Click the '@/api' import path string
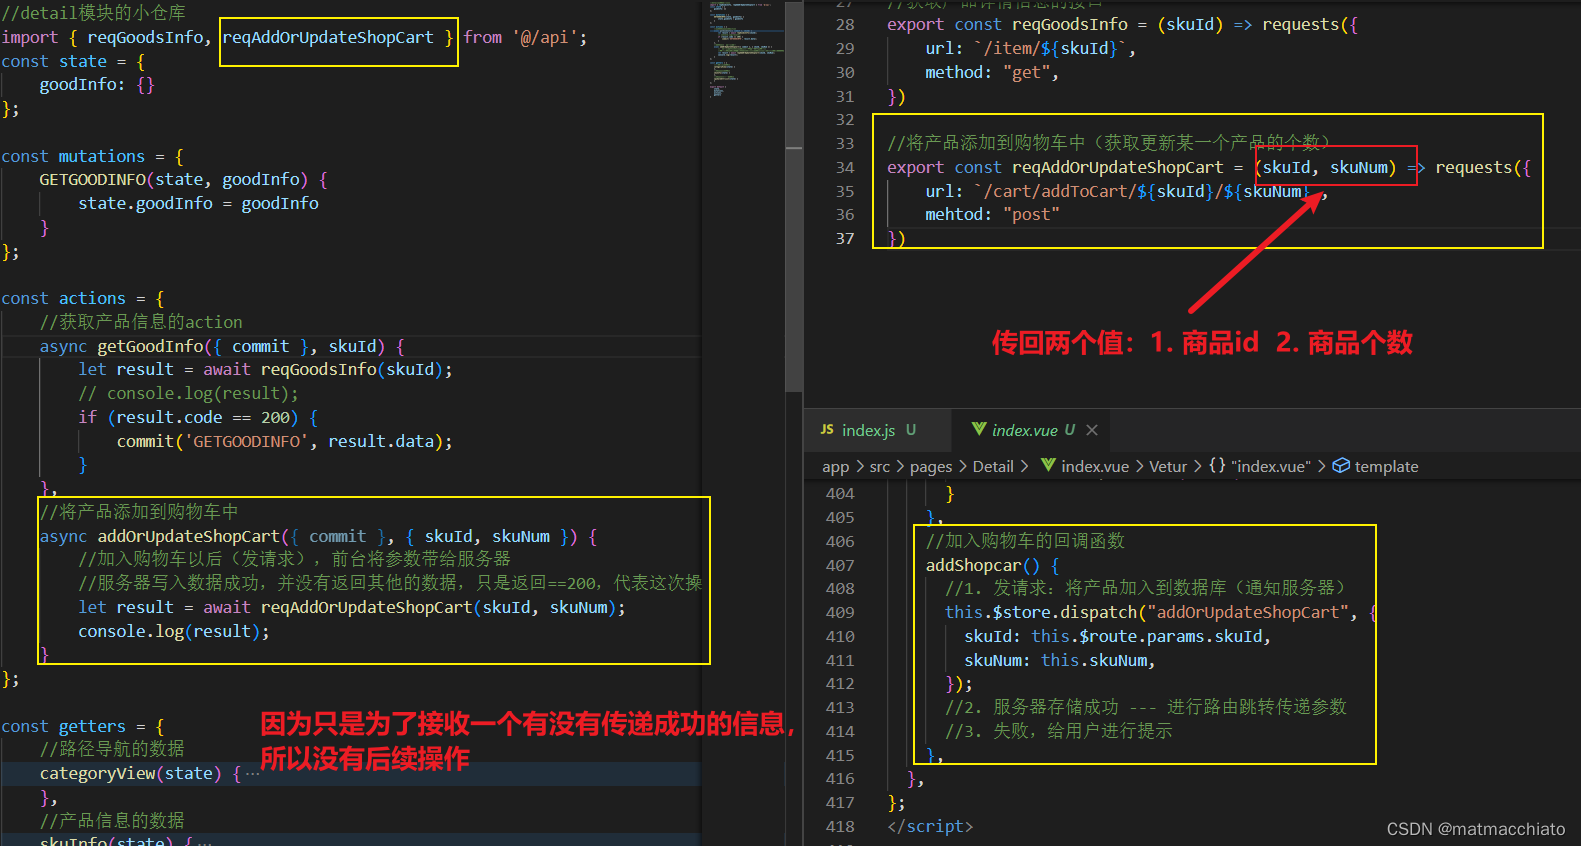 [544, 38]
